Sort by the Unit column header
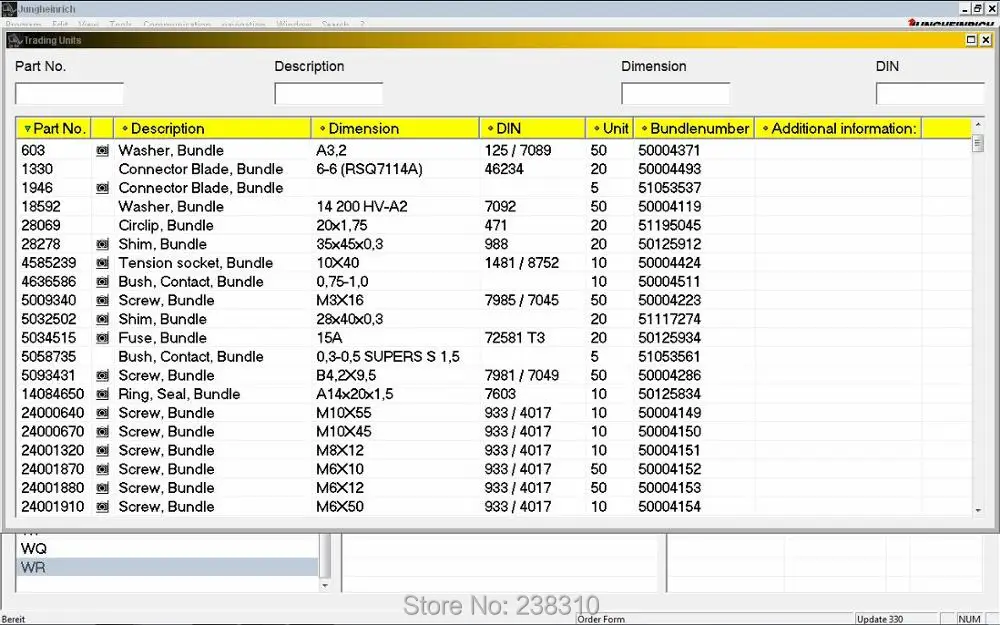This screenshot has width=1000, height=625. [610, 128]
